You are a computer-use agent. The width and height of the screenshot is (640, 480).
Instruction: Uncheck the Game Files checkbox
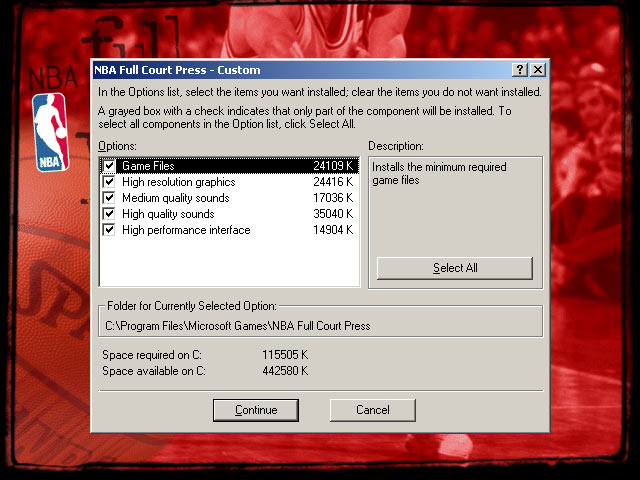click(x=109, y=166)
